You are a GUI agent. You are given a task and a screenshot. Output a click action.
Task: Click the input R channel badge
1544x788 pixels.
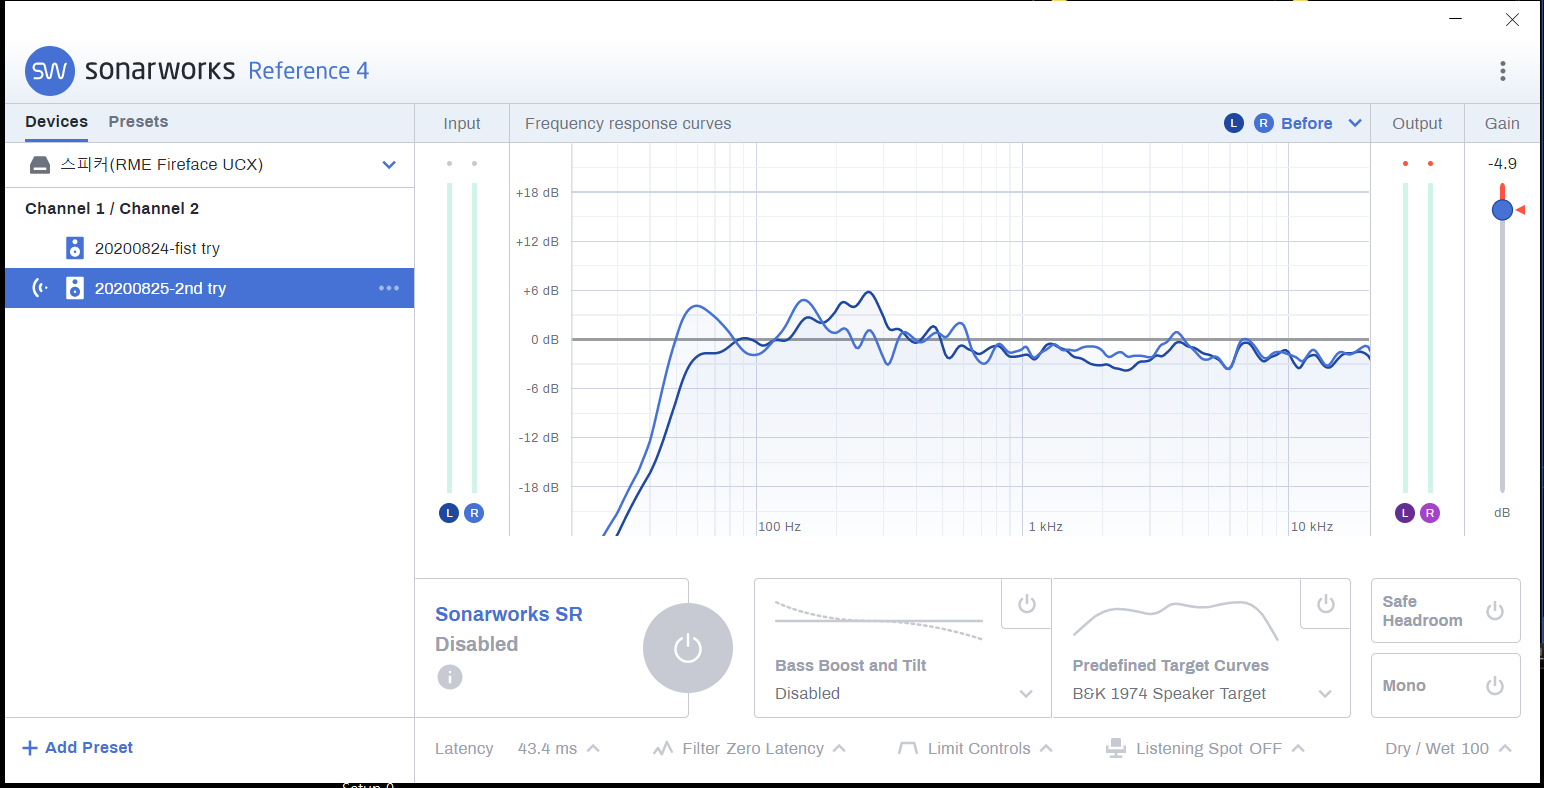[x=474, y=513]
